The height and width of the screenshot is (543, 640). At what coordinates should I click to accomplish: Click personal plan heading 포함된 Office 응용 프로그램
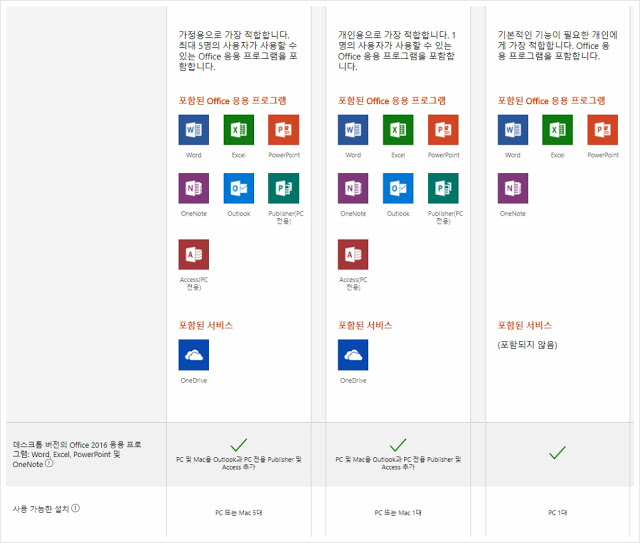(392, 101)
